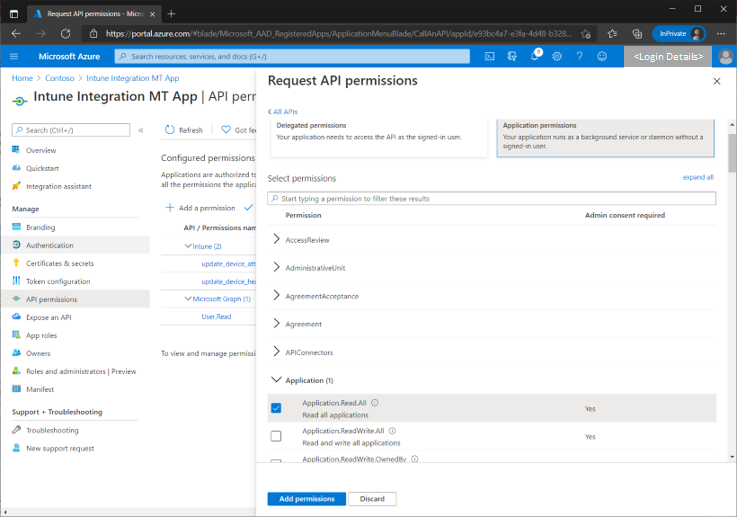Open the portal hamburger menu
Viewport: 737px width, 517px height.
[x=14, y=56]
